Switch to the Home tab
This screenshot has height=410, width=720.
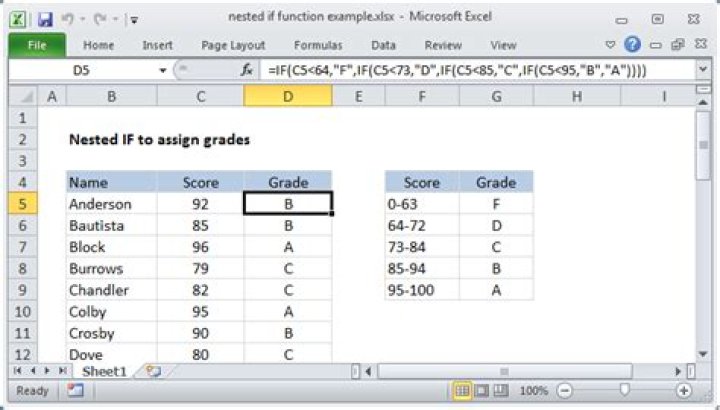(98, 45)
